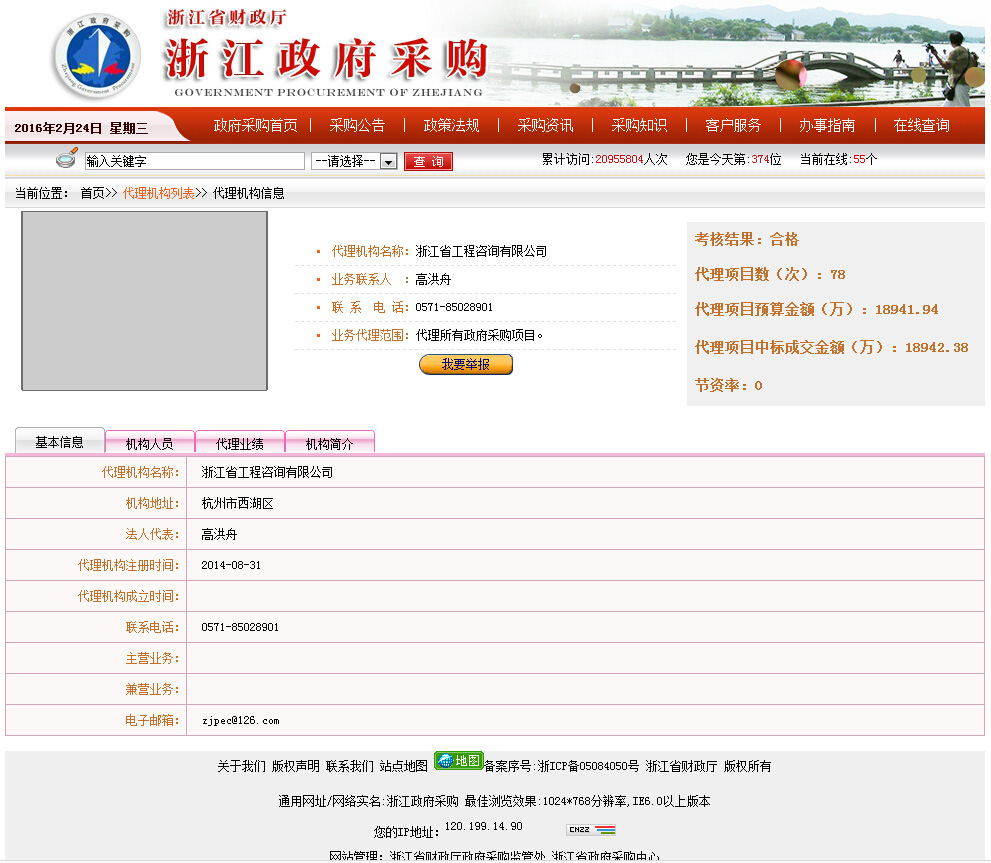The width and height of the screenshot is (991, 863).
Task: Open the 采购公告 navigation menu
Action: tap(357, 125)
